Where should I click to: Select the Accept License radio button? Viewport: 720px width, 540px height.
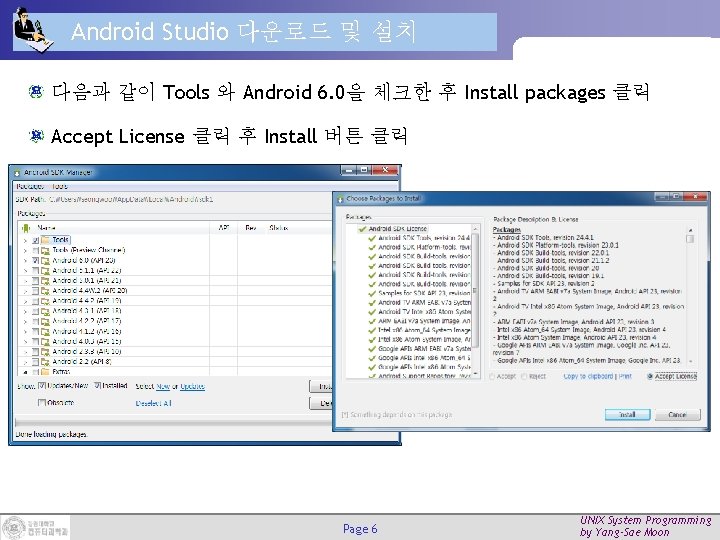point(650,377)
